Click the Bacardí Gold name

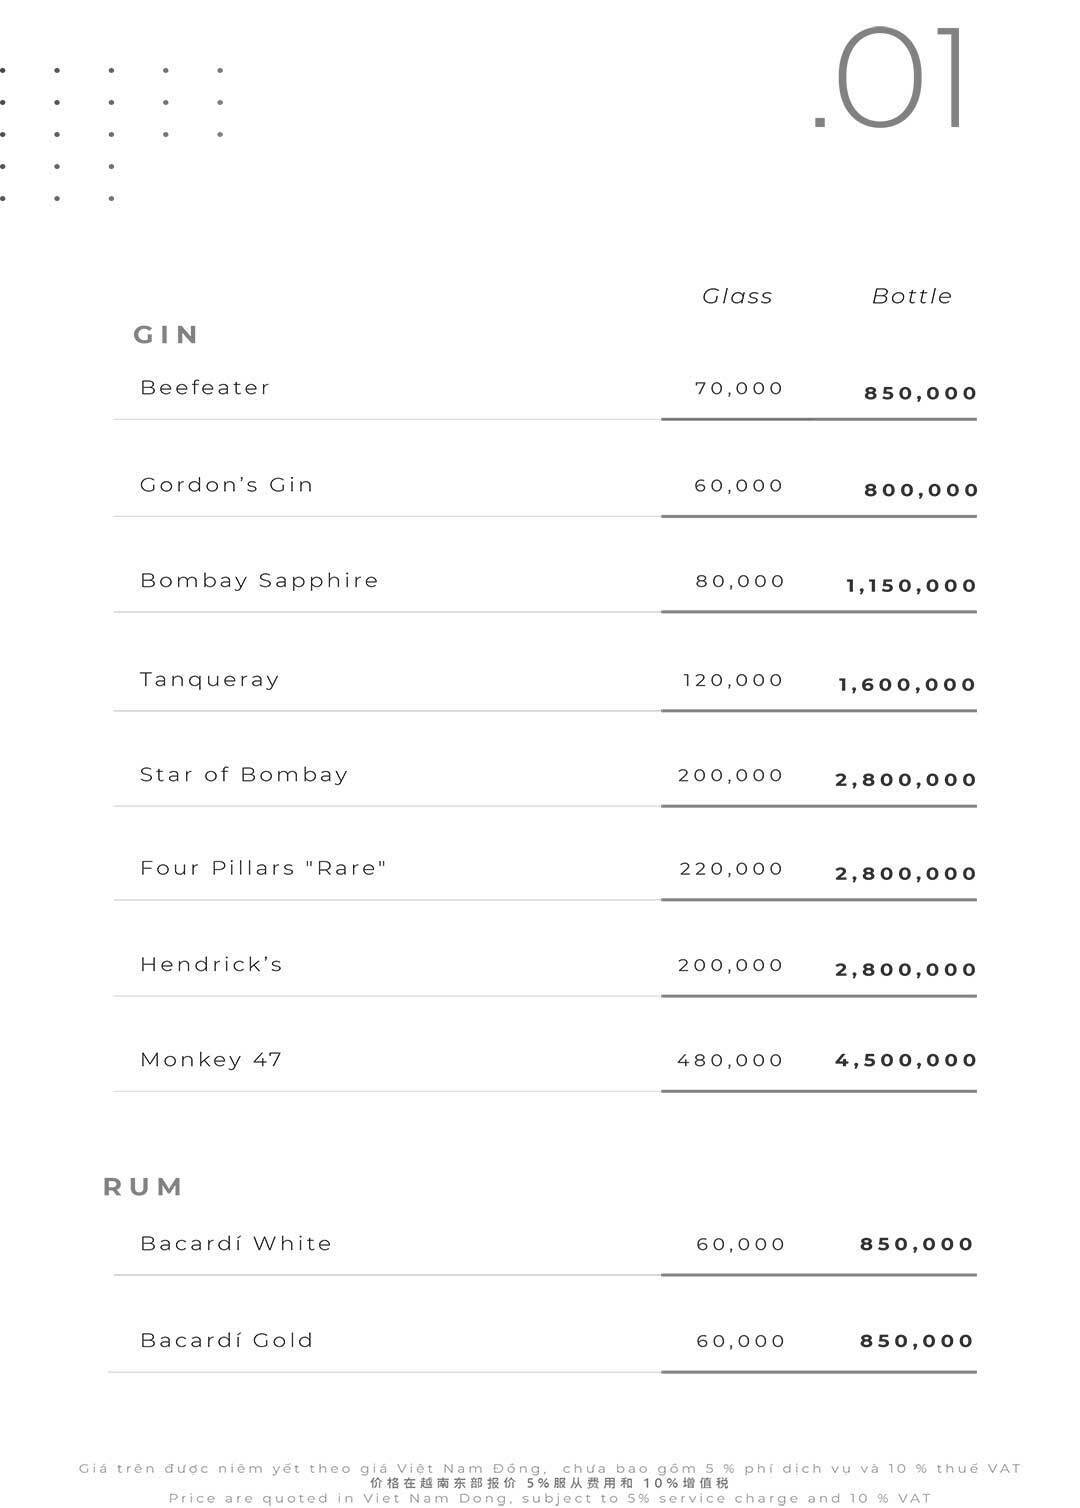point(226,1341)
